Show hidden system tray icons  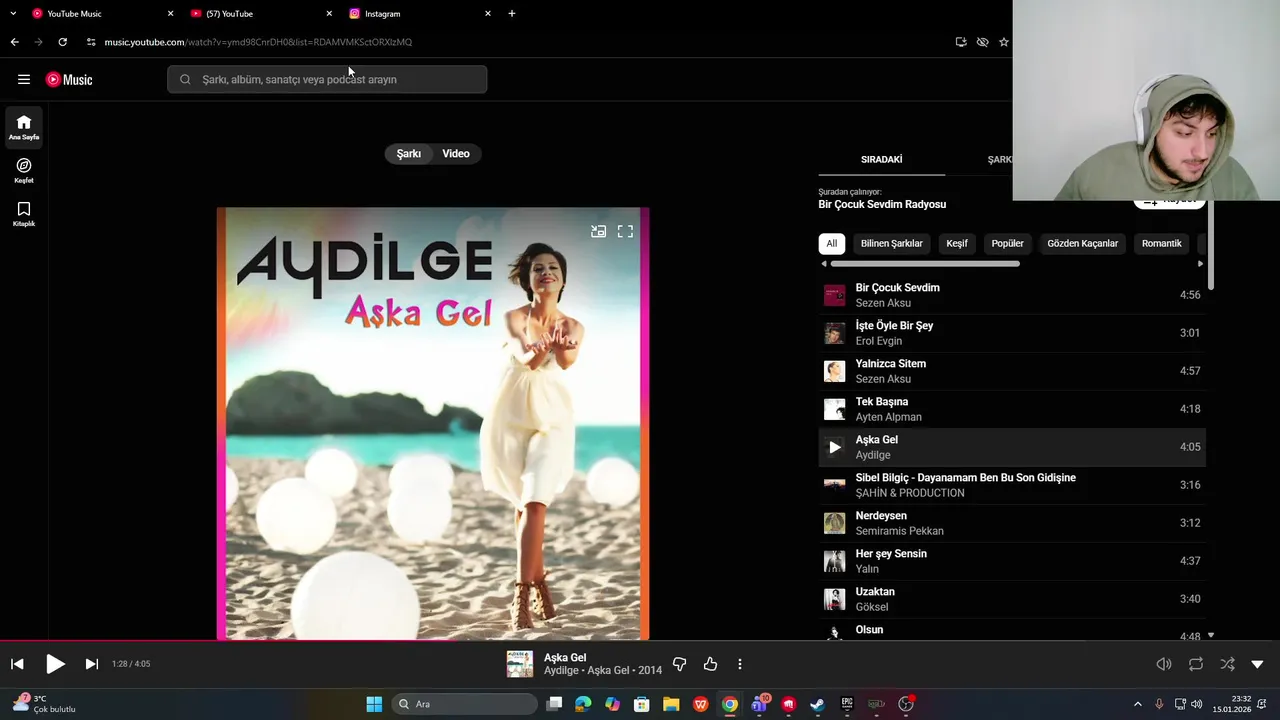[1137, 704]
